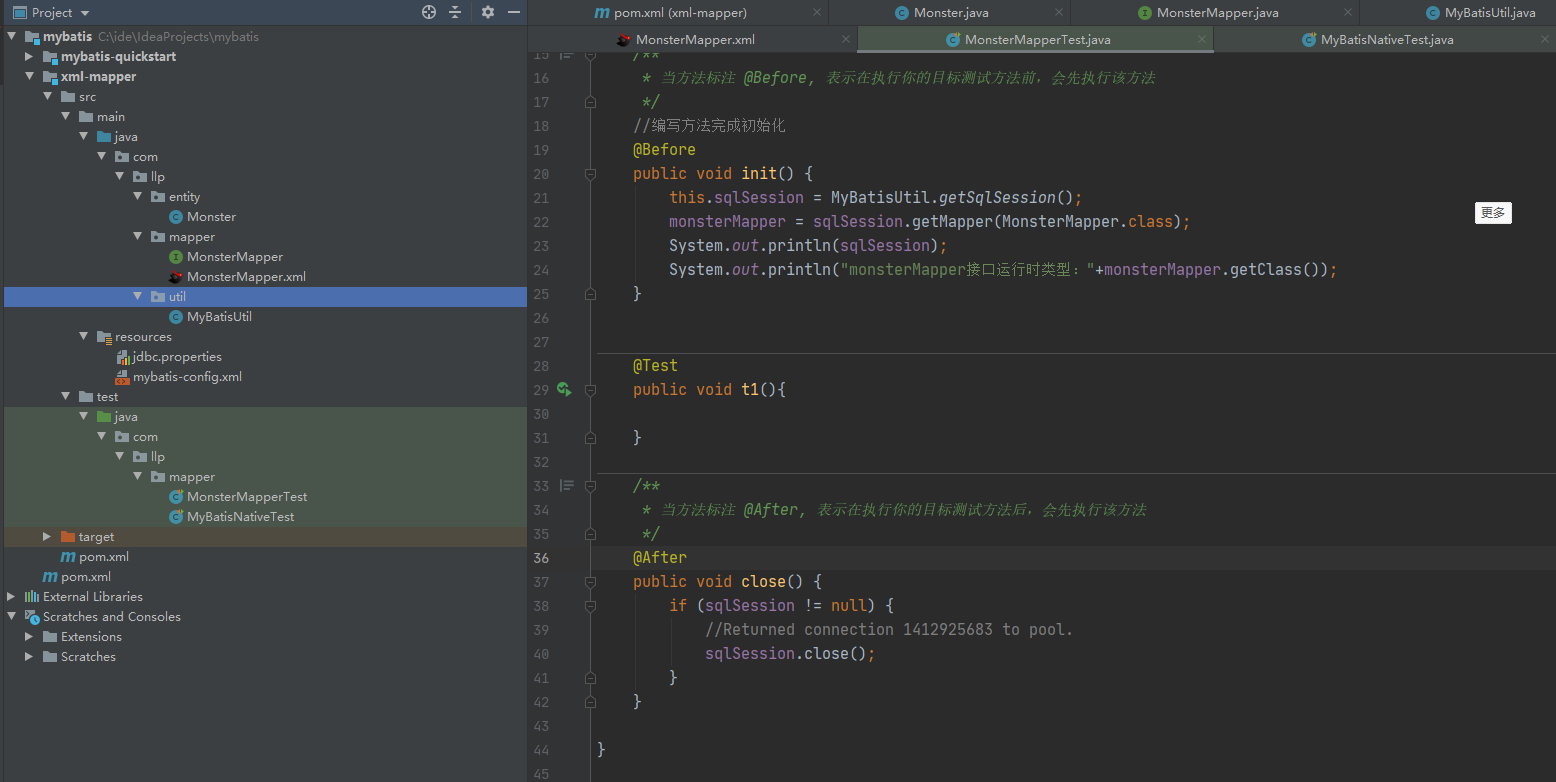This screenshot has width=1556, height=782.
Task: Collapse the main folder
Action: [65, 116]
